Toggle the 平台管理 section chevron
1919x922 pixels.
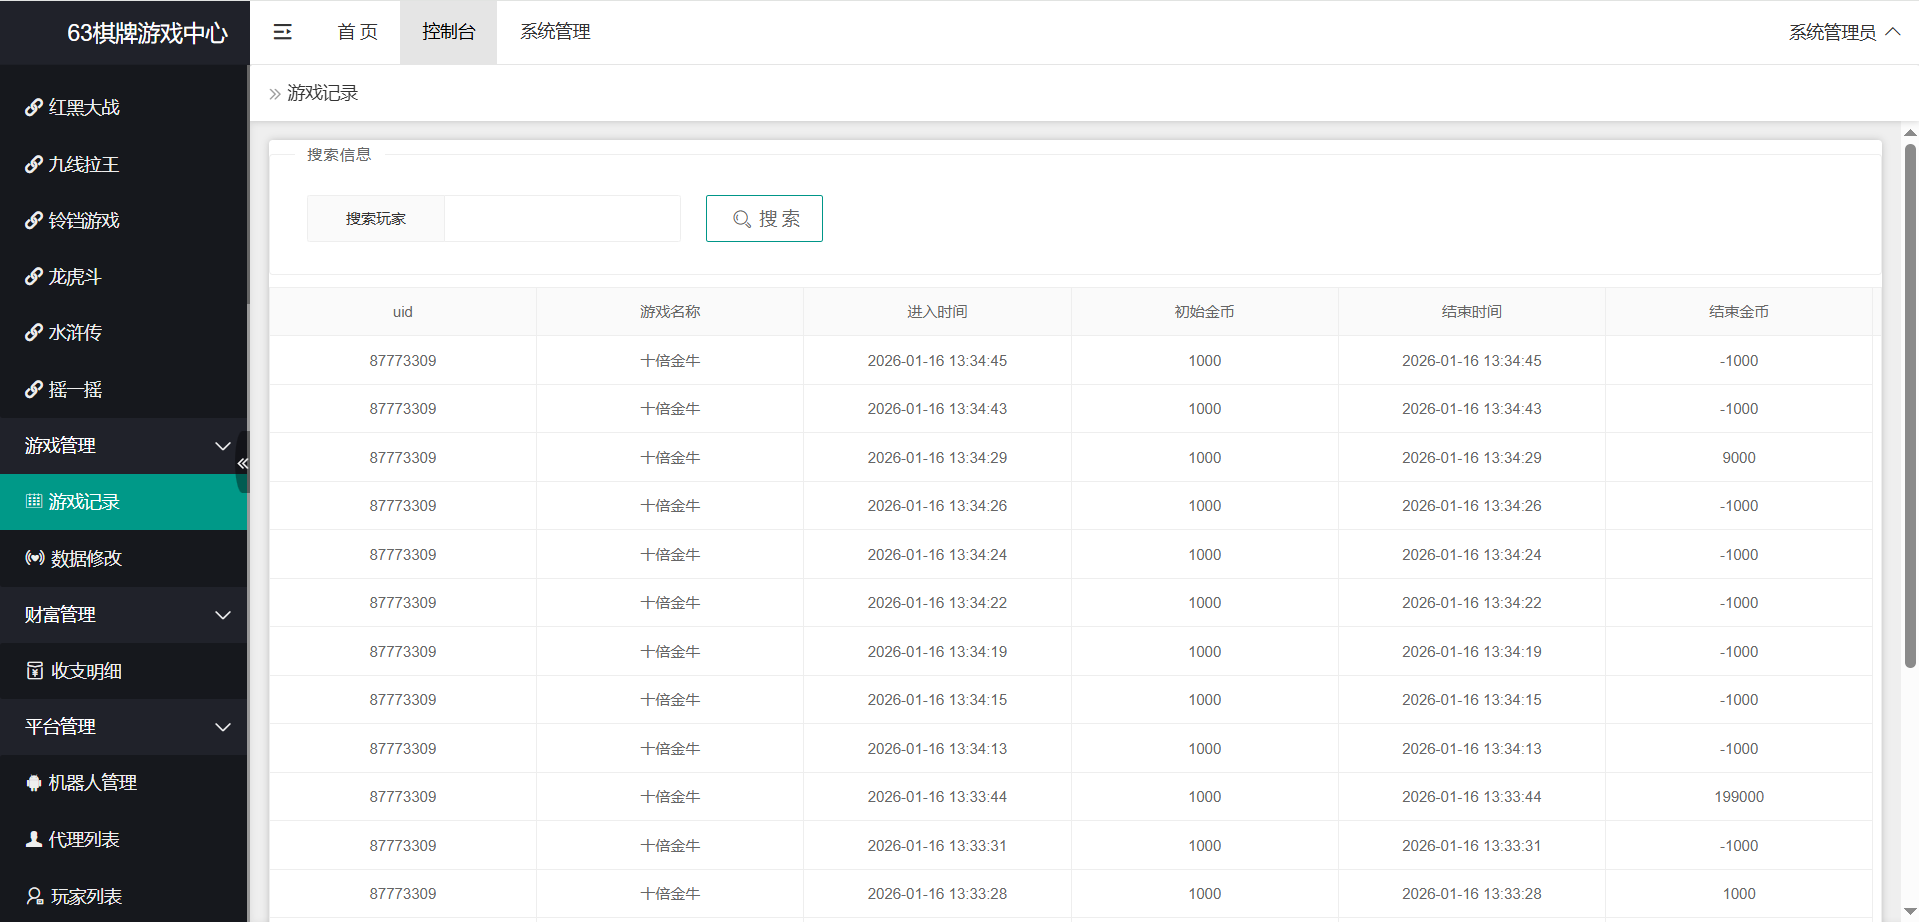click(223, 727)
